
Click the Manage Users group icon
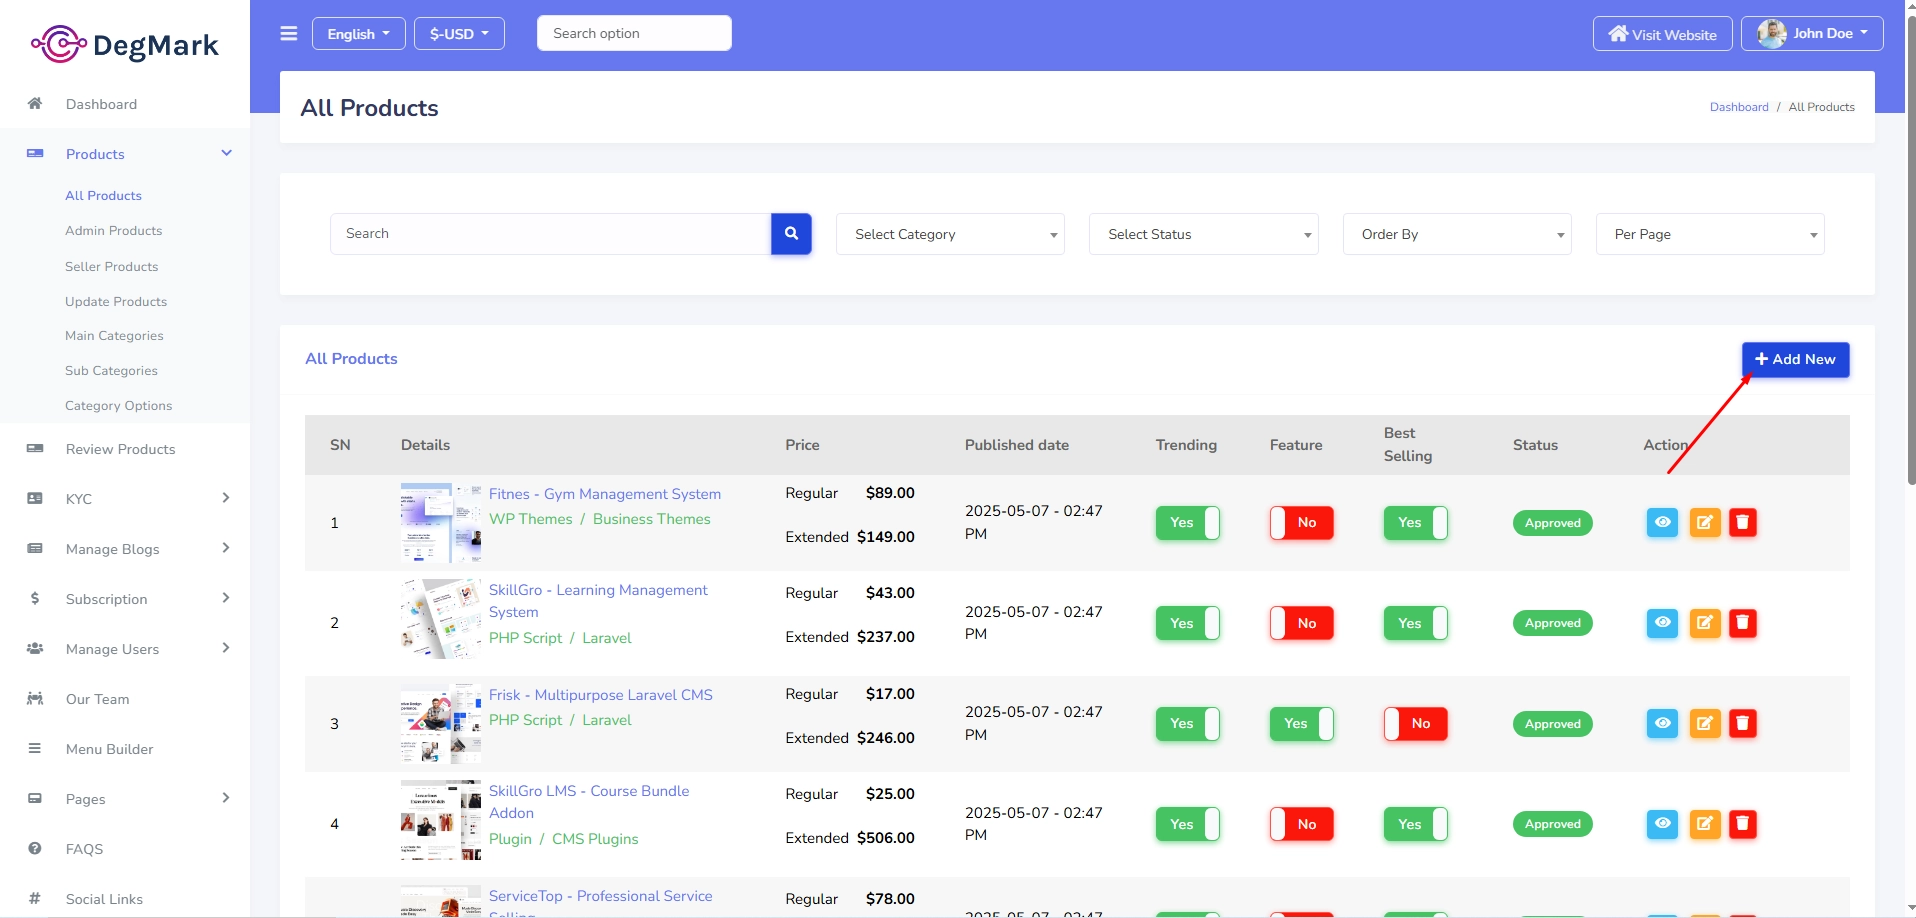(x=35, y=648)
